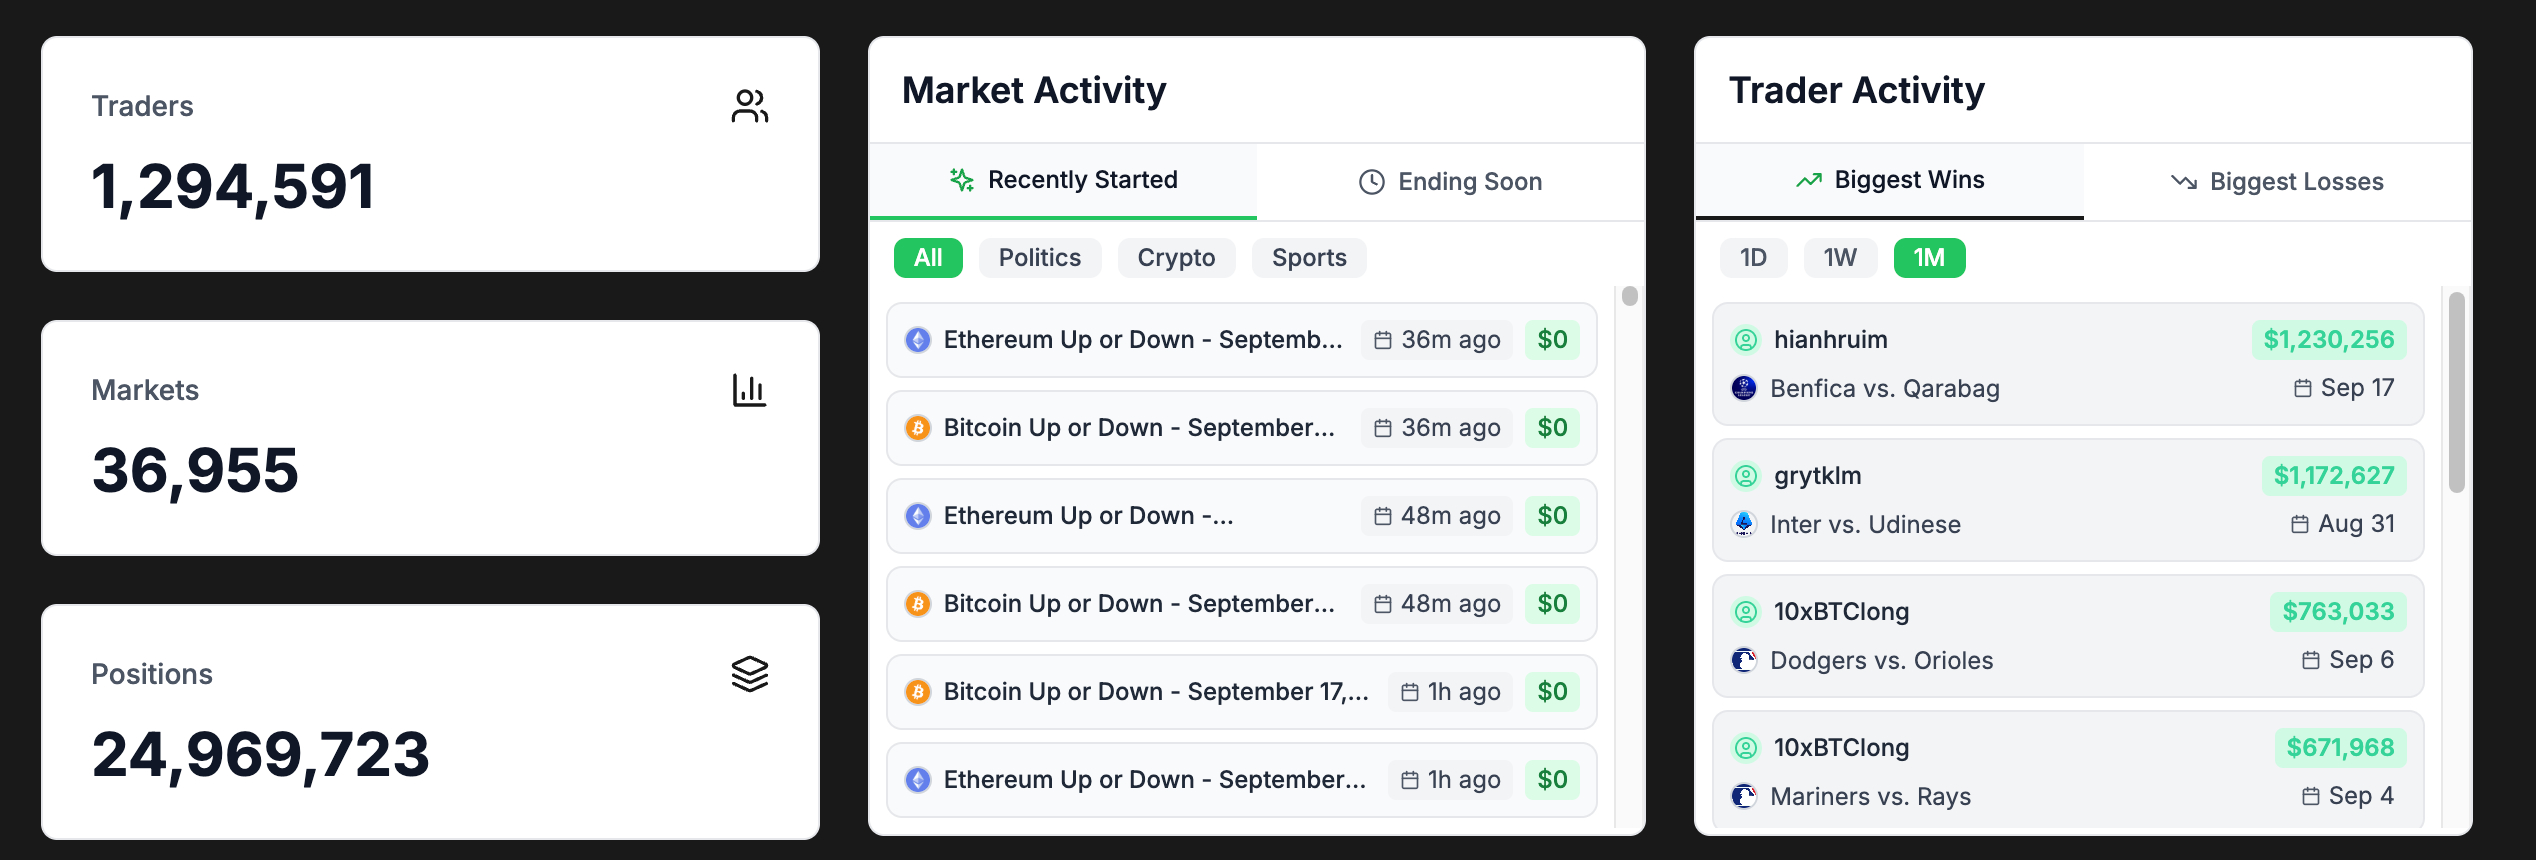
Task: Open the grytklm trader profile link
Action: click(1817, 476)
